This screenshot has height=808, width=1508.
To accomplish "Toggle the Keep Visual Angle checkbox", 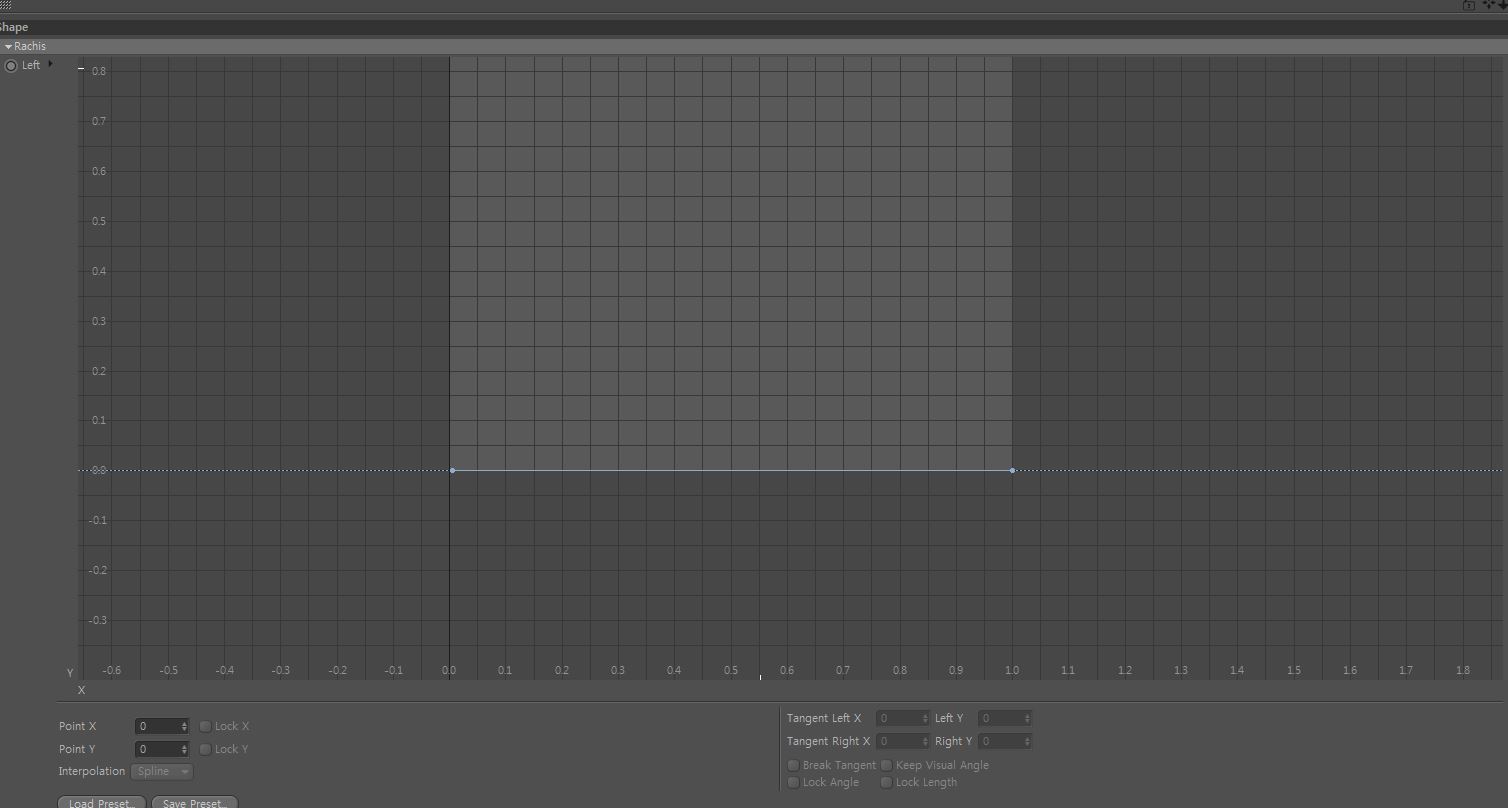I will click(x=886, y=765).
